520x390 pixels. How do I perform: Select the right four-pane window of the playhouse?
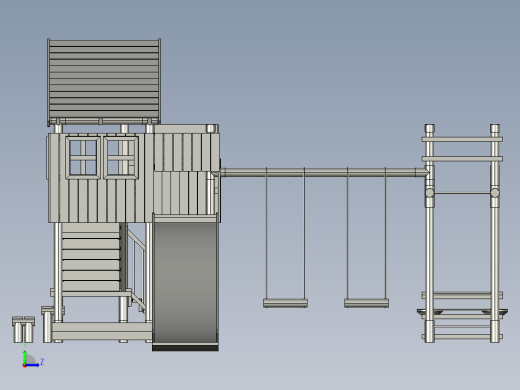click(121, 157)
